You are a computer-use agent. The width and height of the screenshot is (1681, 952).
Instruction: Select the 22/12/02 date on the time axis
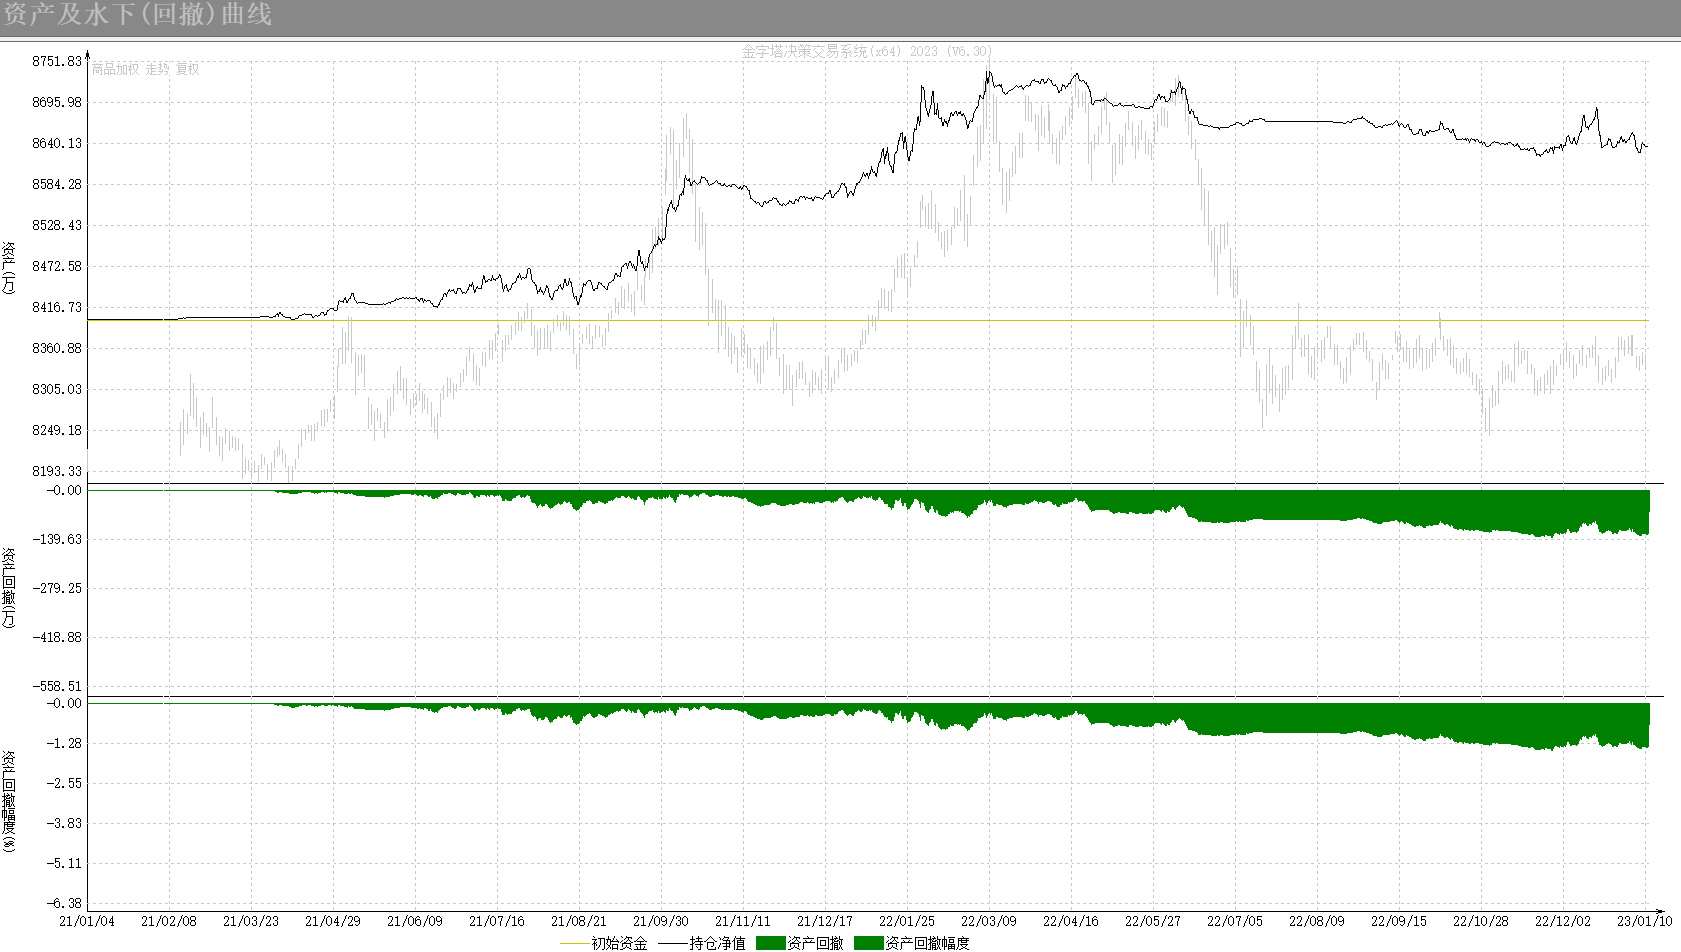pyautogui.click(x=1562, y=921)
